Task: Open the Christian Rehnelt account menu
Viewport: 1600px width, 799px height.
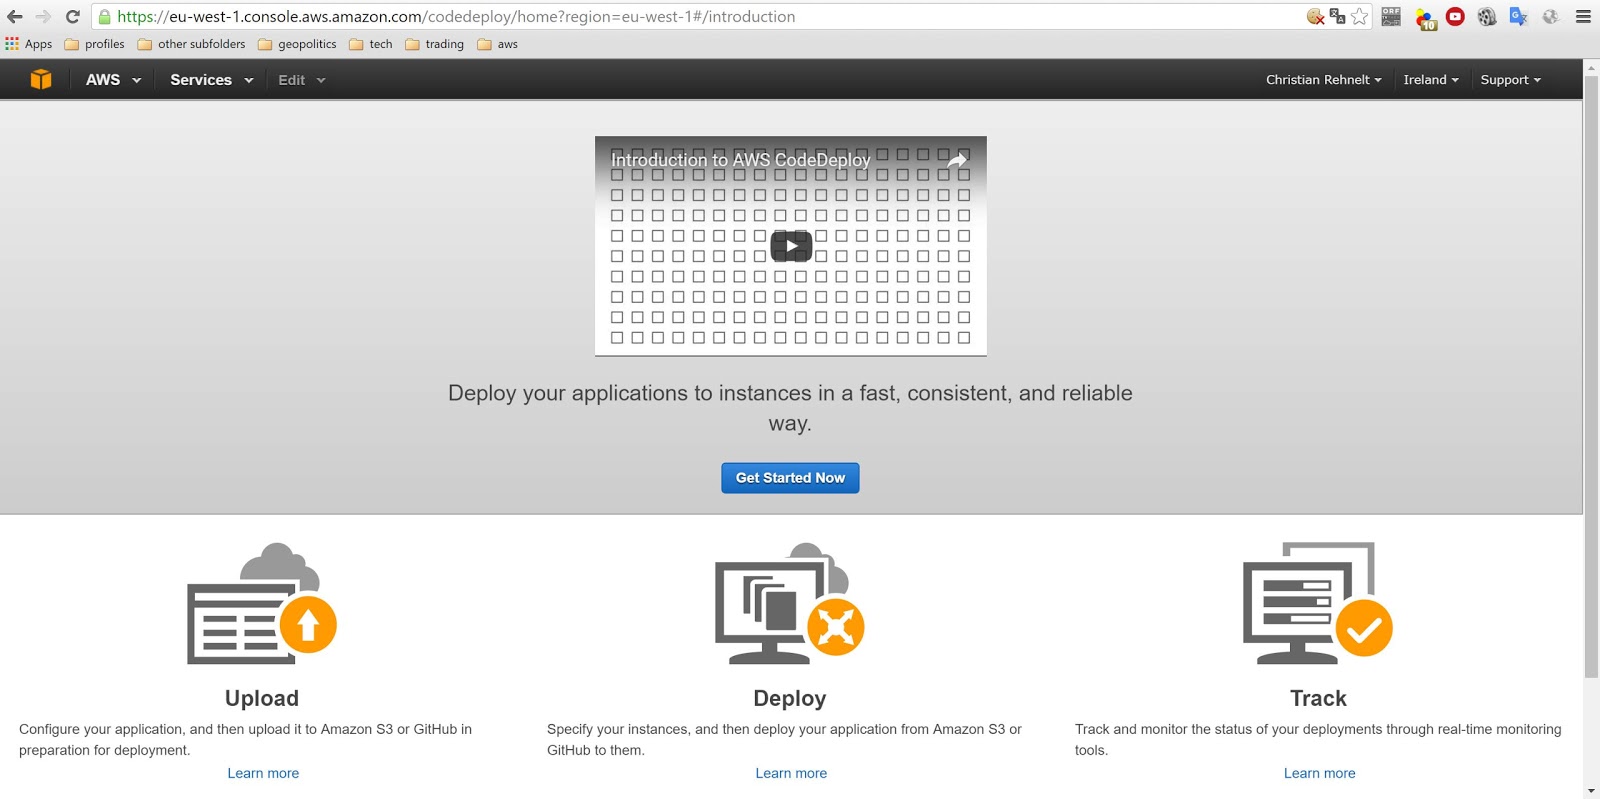Action: click(1323, 80)
